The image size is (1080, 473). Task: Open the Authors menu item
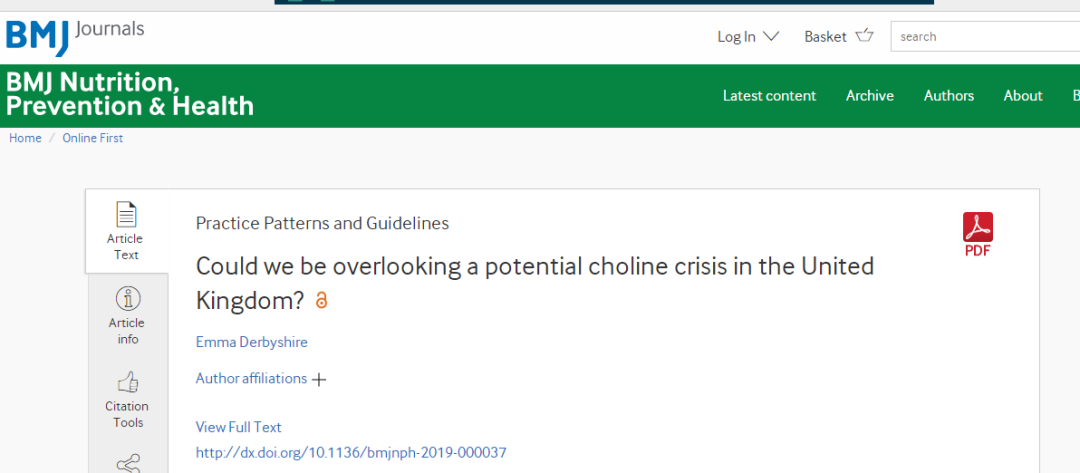[x=948, y=96]
